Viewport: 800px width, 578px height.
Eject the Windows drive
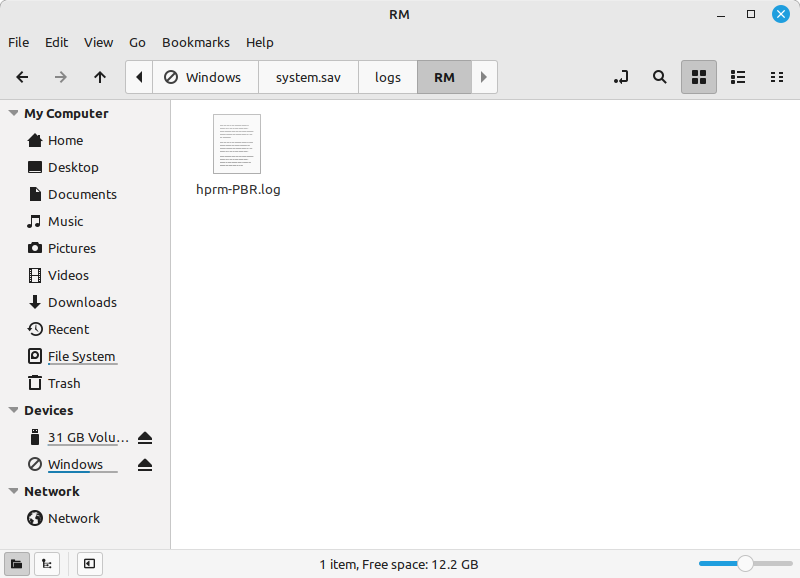coord(145,465)
